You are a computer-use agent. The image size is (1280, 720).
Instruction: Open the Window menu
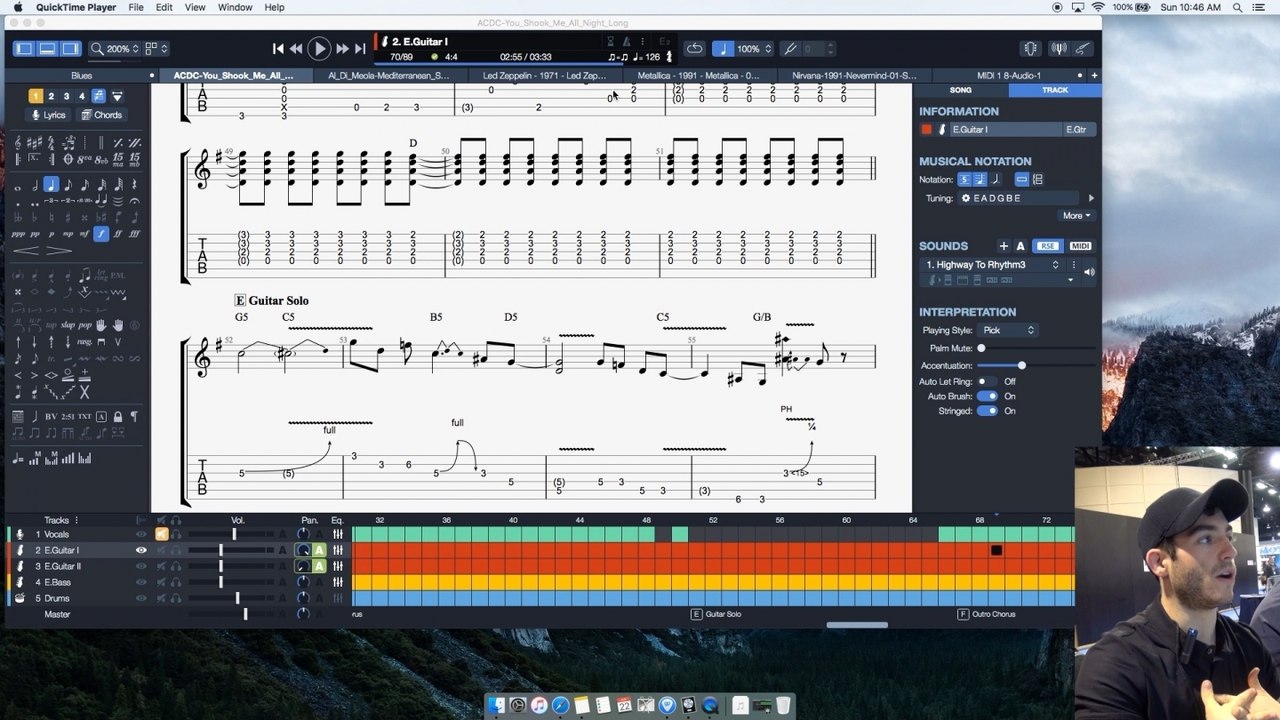235,7
